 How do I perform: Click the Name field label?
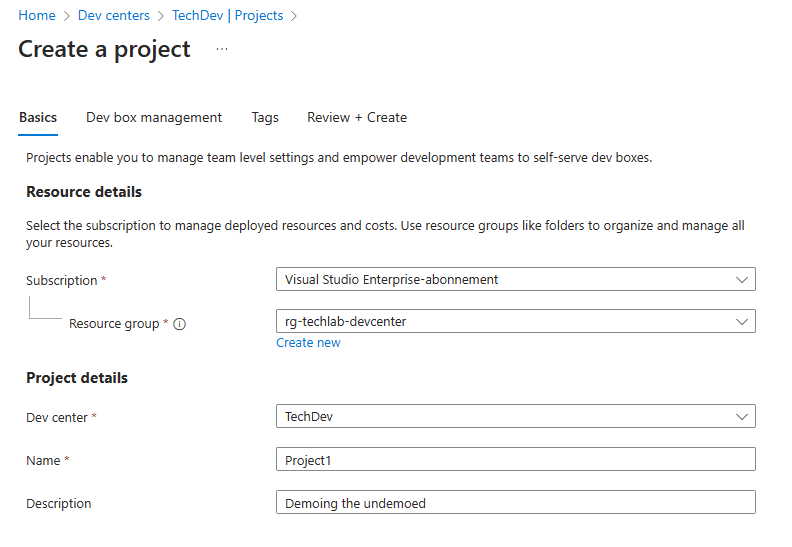pos(44,460)
